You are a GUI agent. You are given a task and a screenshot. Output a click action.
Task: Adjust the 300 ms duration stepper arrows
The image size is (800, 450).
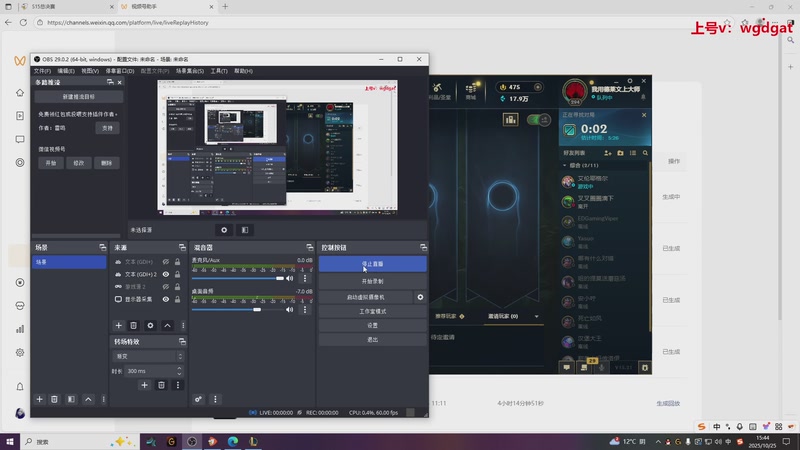point(179,371)
